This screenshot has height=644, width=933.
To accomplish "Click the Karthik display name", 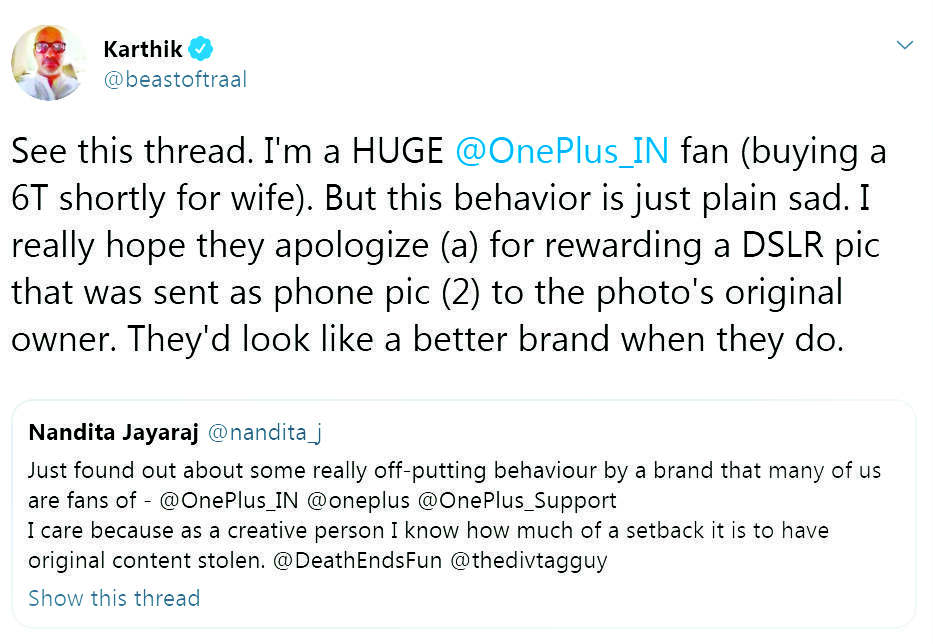I will tap(143, 48).
